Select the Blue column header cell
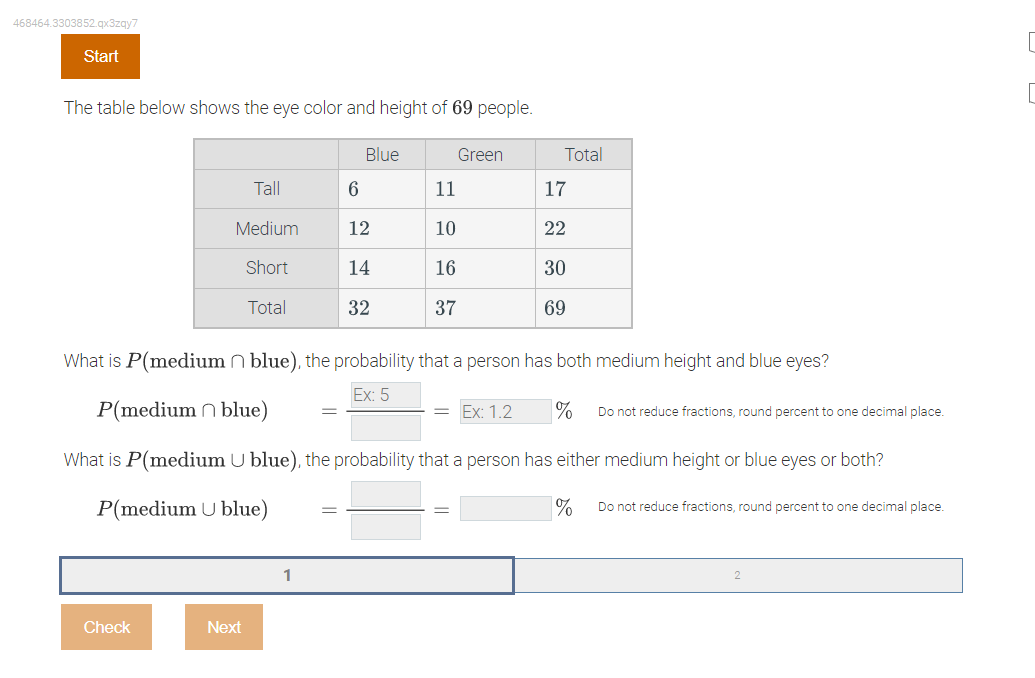Image resolution: width=1035 pixels, height=678 pixels. point(381,154)
